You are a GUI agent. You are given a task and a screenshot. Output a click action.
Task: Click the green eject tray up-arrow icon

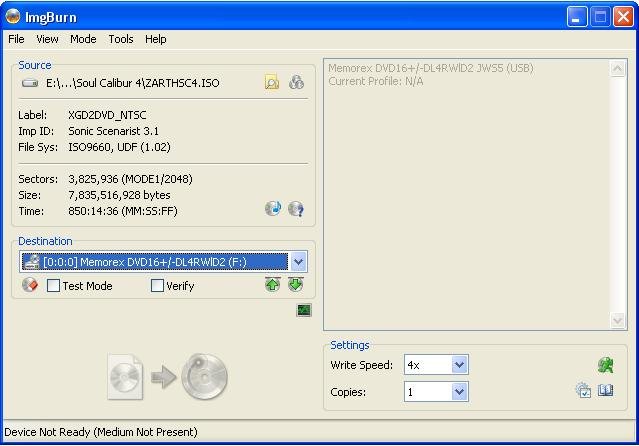pyautogui.click(x=272, y=285)
